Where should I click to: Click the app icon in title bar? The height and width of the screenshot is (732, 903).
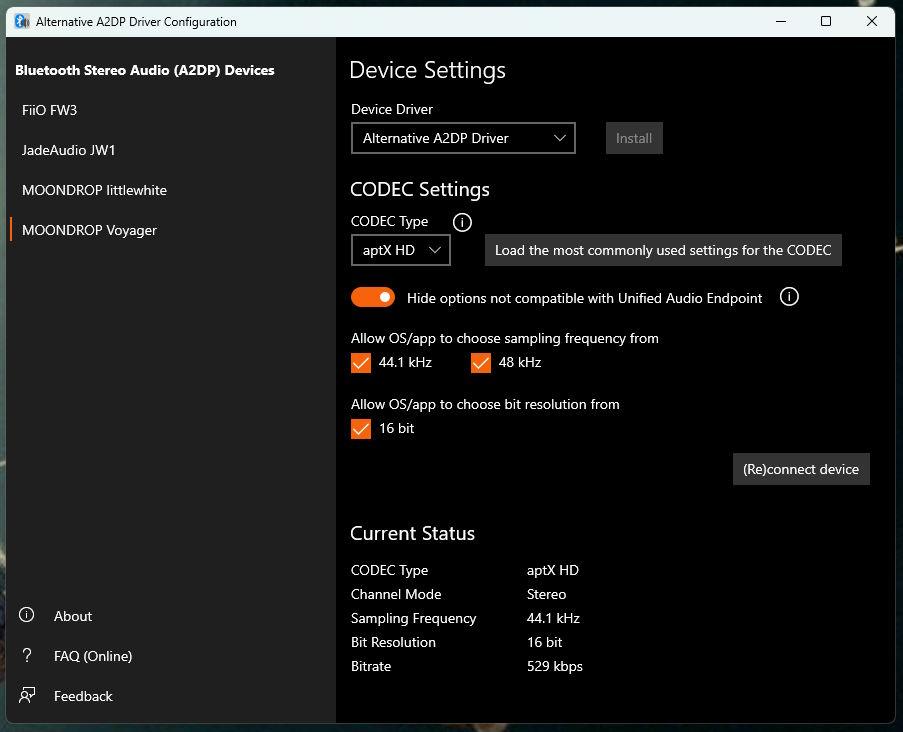21,21
